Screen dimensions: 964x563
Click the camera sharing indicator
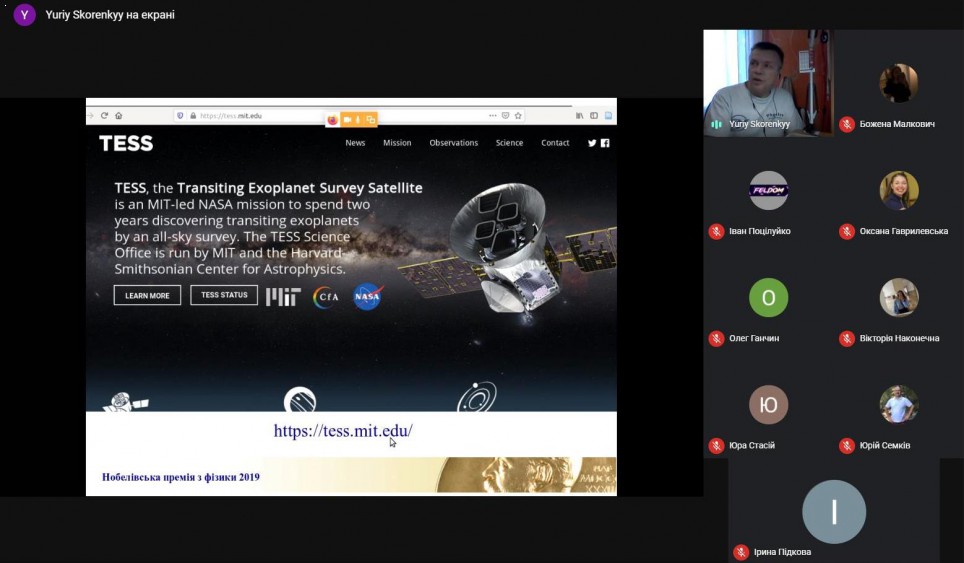click(x=347, y=119)
